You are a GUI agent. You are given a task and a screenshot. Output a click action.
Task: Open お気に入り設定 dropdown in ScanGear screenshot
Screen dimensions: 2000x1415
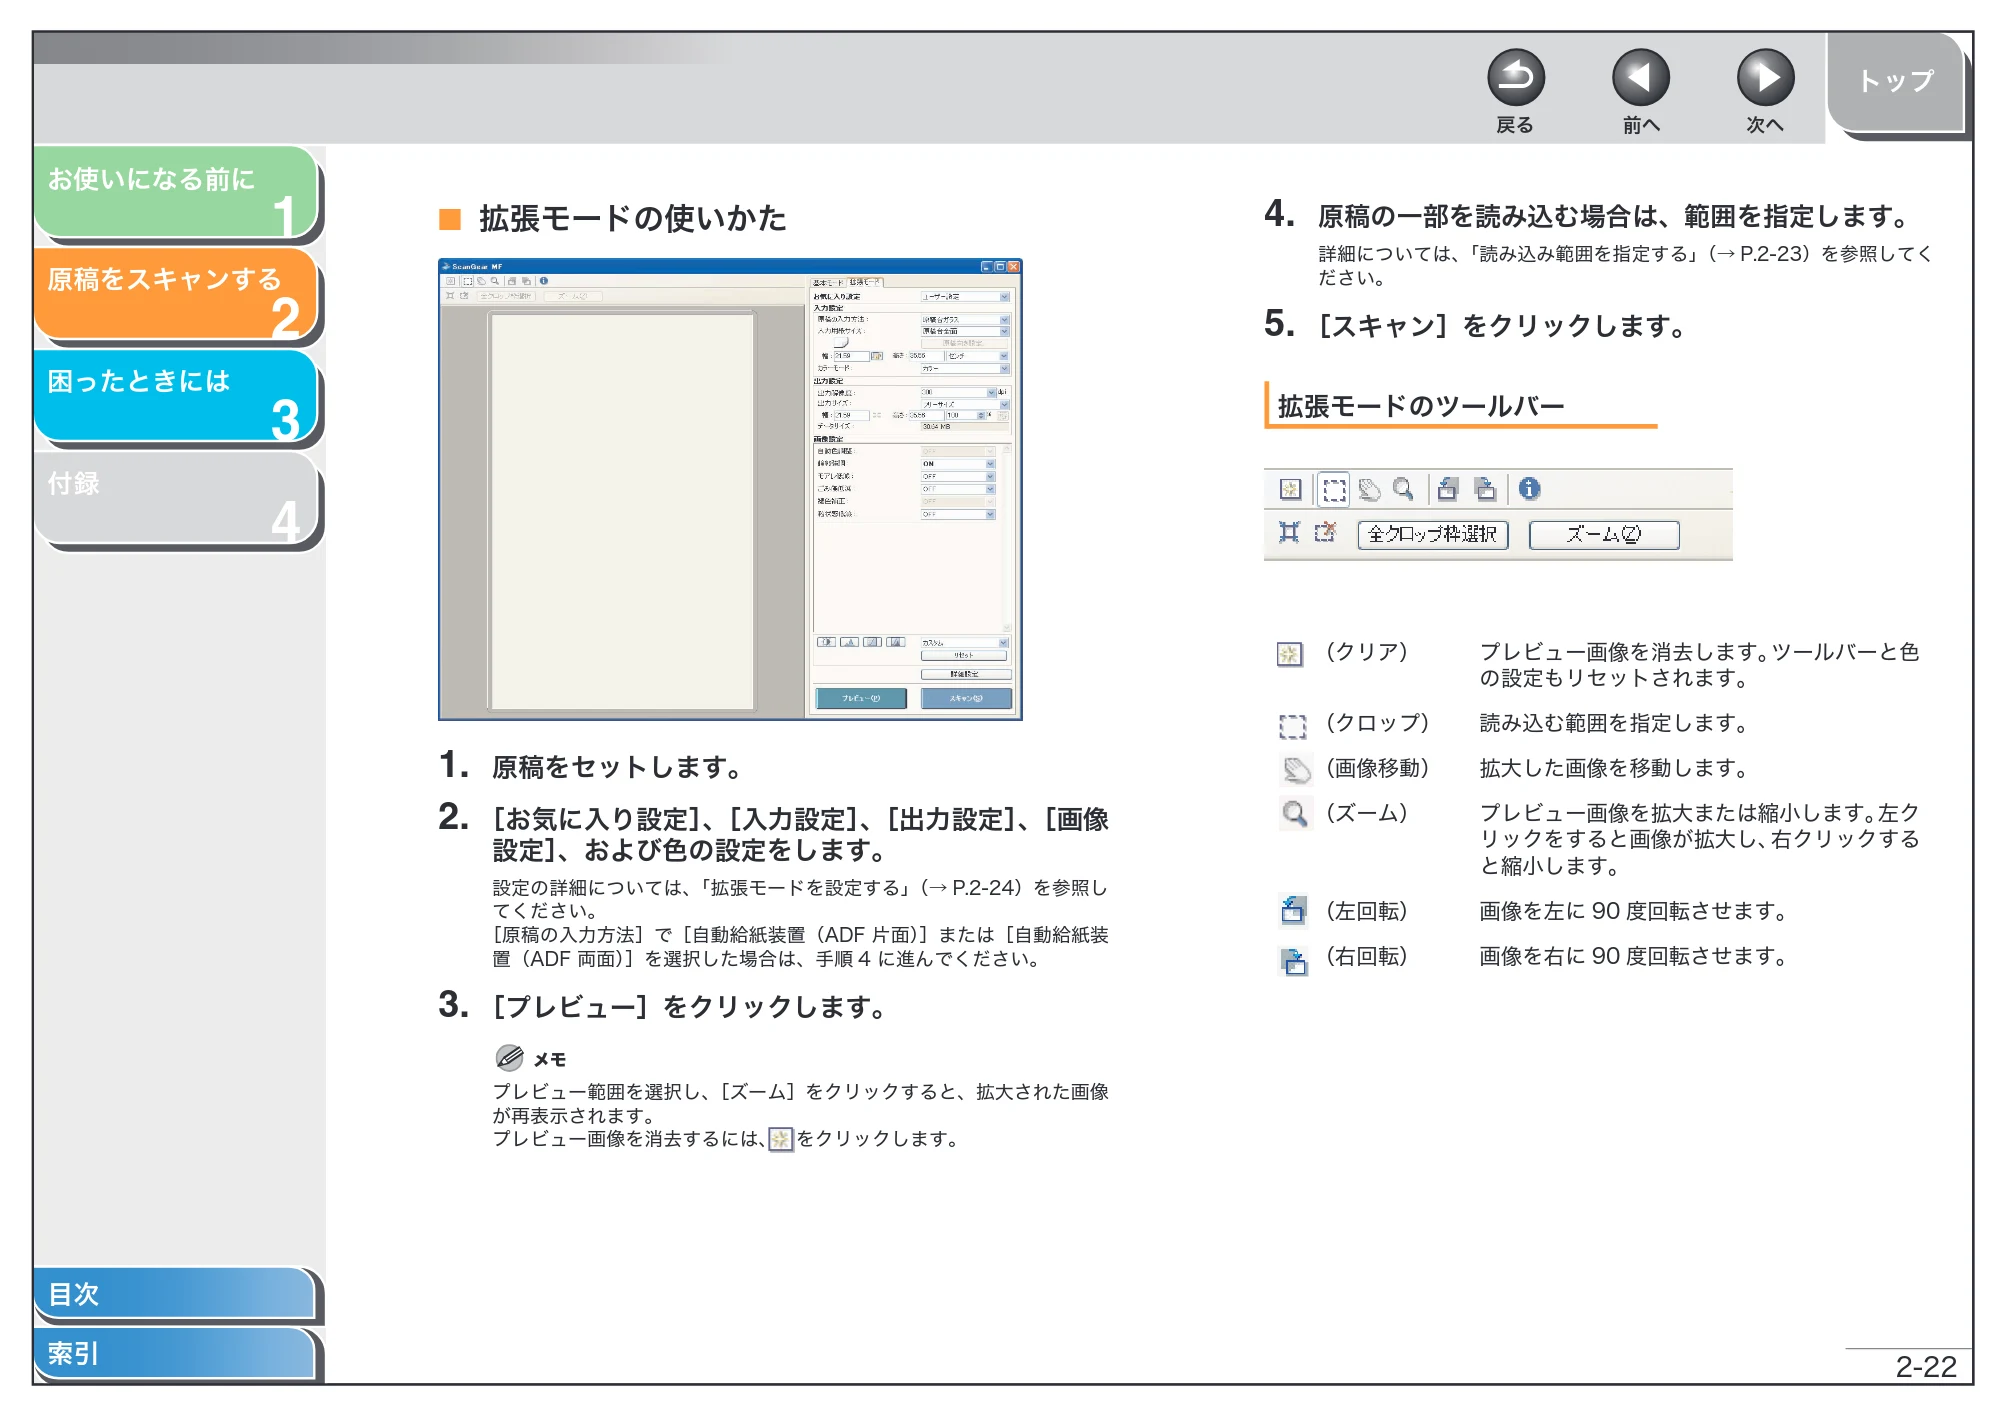[x=965, y=297]
